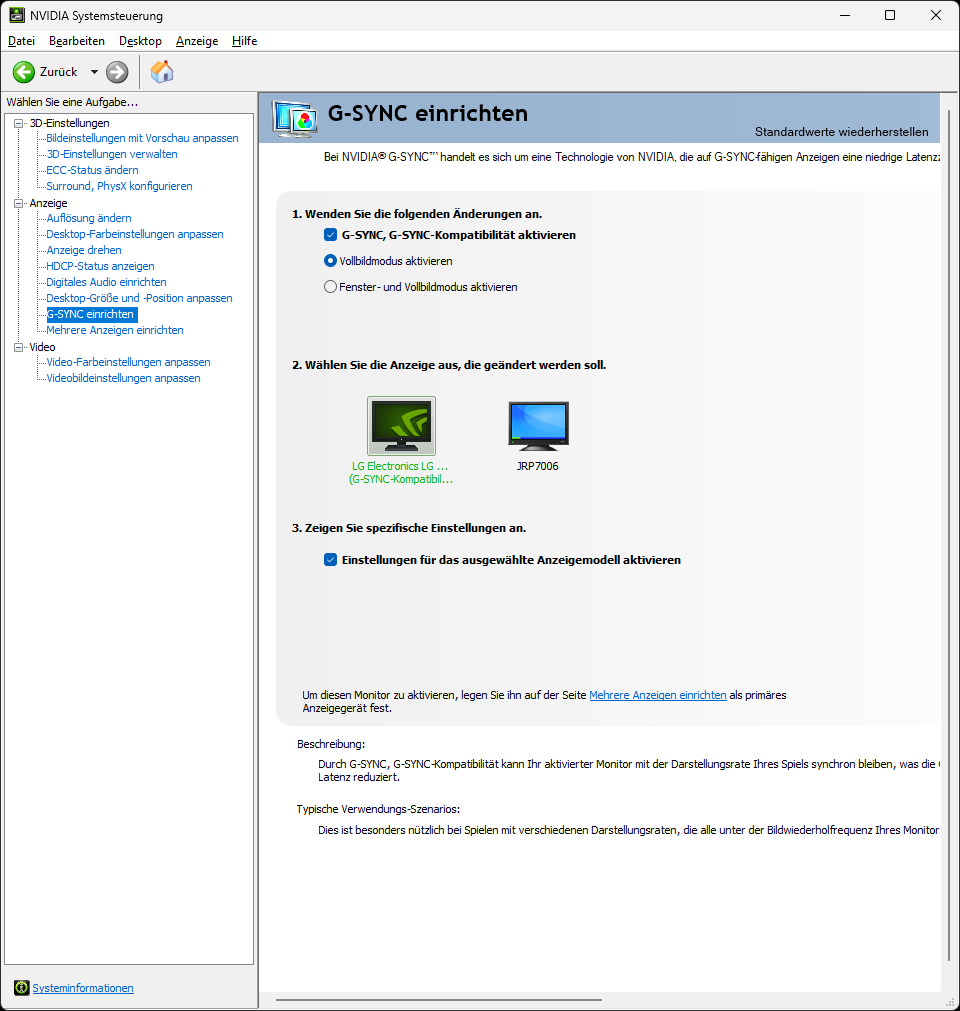The height and width of the screenshot is (1011, 960).
Task: Open Bildeinstellungen mit Vorschau anpassen
Action: [x=142, y=138]
